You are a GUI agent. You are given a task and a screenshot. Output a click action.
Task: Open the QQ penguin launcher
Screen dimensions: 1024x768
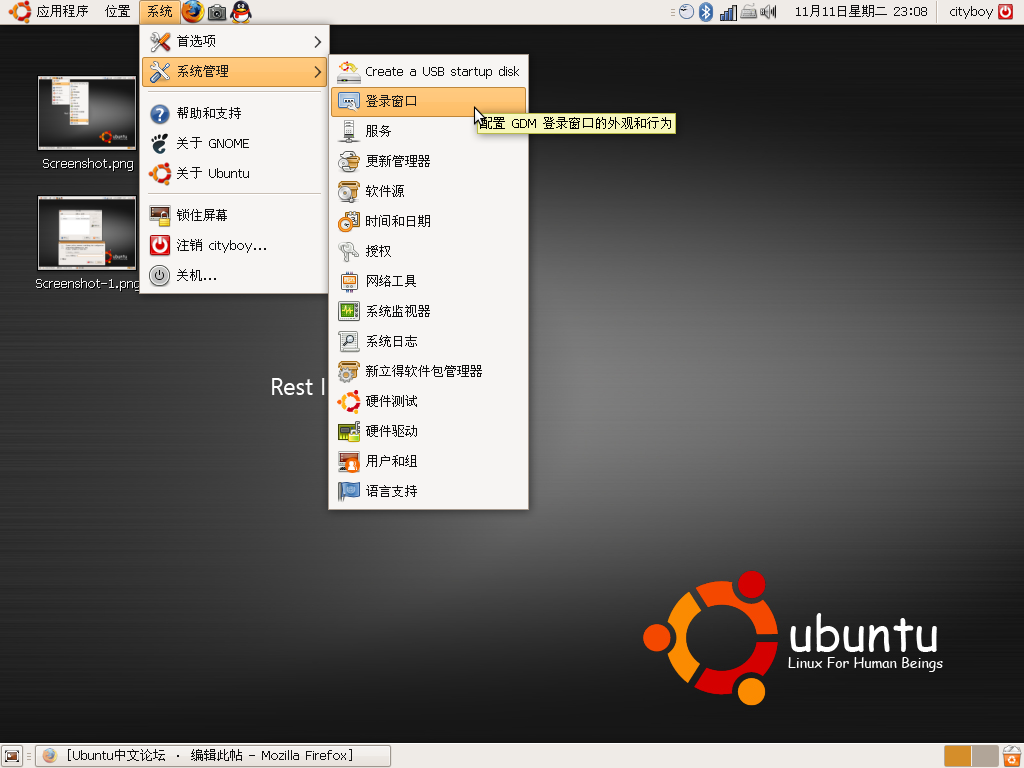click(x=241, y=12)
